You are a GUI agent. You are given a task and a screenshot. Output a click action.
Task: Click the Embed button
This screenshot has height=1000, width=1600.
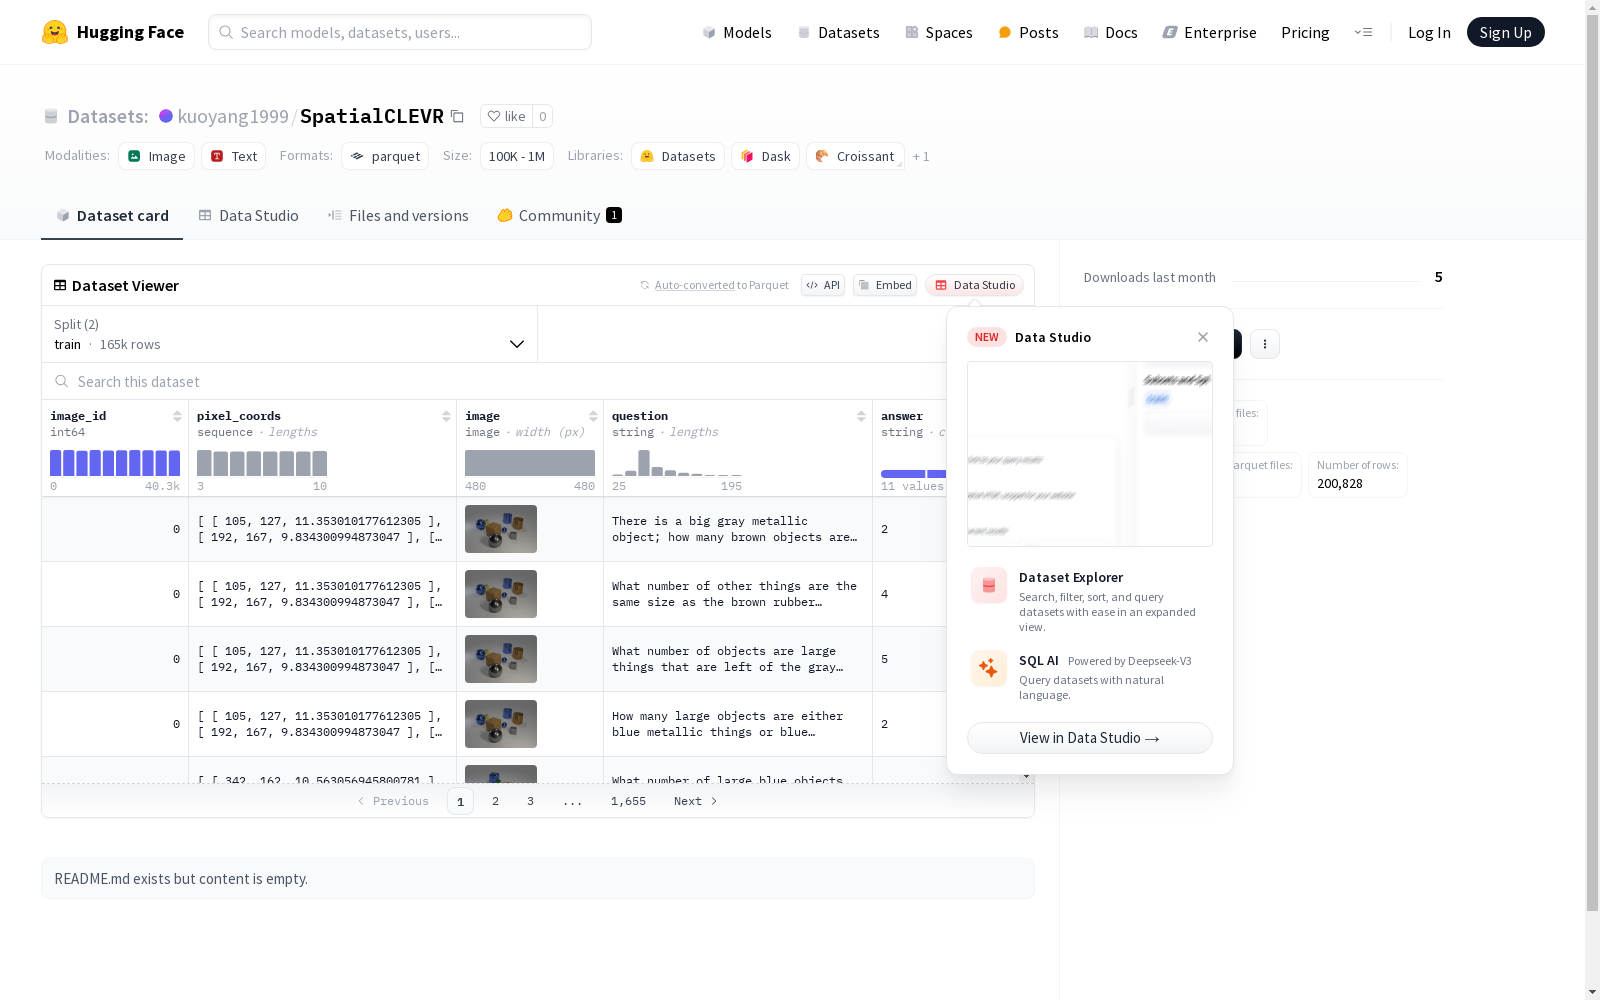click(885, 285)
